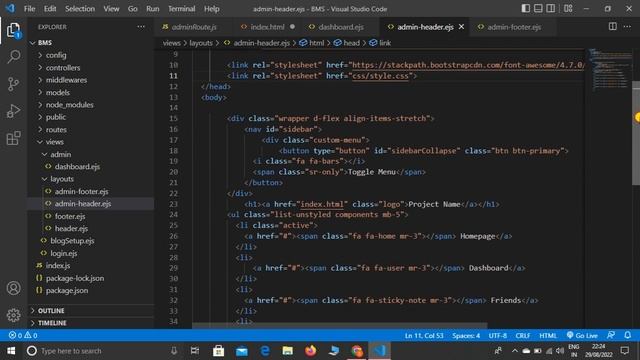Viewport: 640px width, 360px height.
Task: Open the Help menu
Action: pos(211,9)
